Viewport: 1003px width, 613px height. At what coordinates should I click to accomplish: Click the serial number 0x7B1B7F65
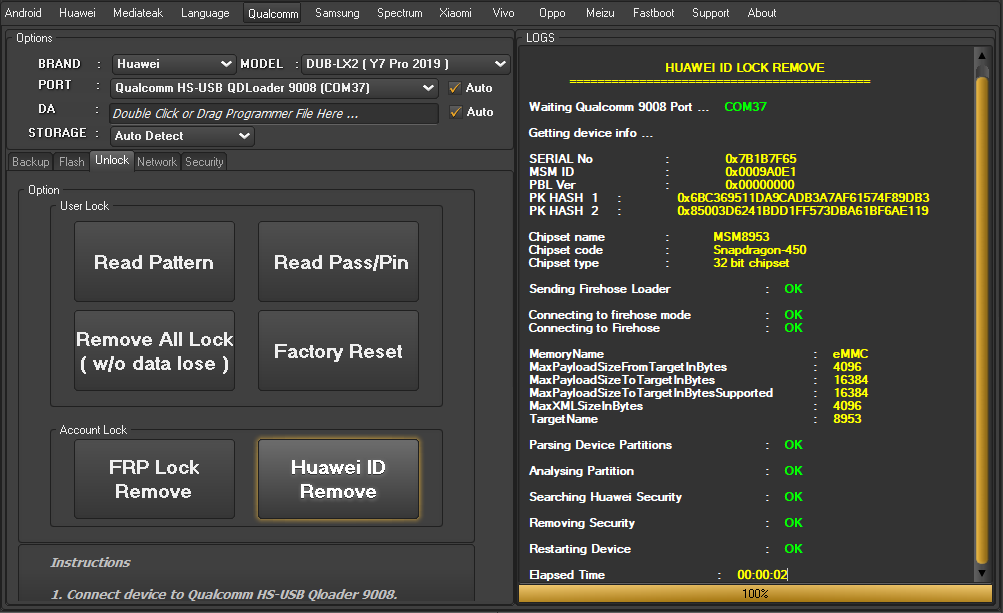tap(761, 159)
